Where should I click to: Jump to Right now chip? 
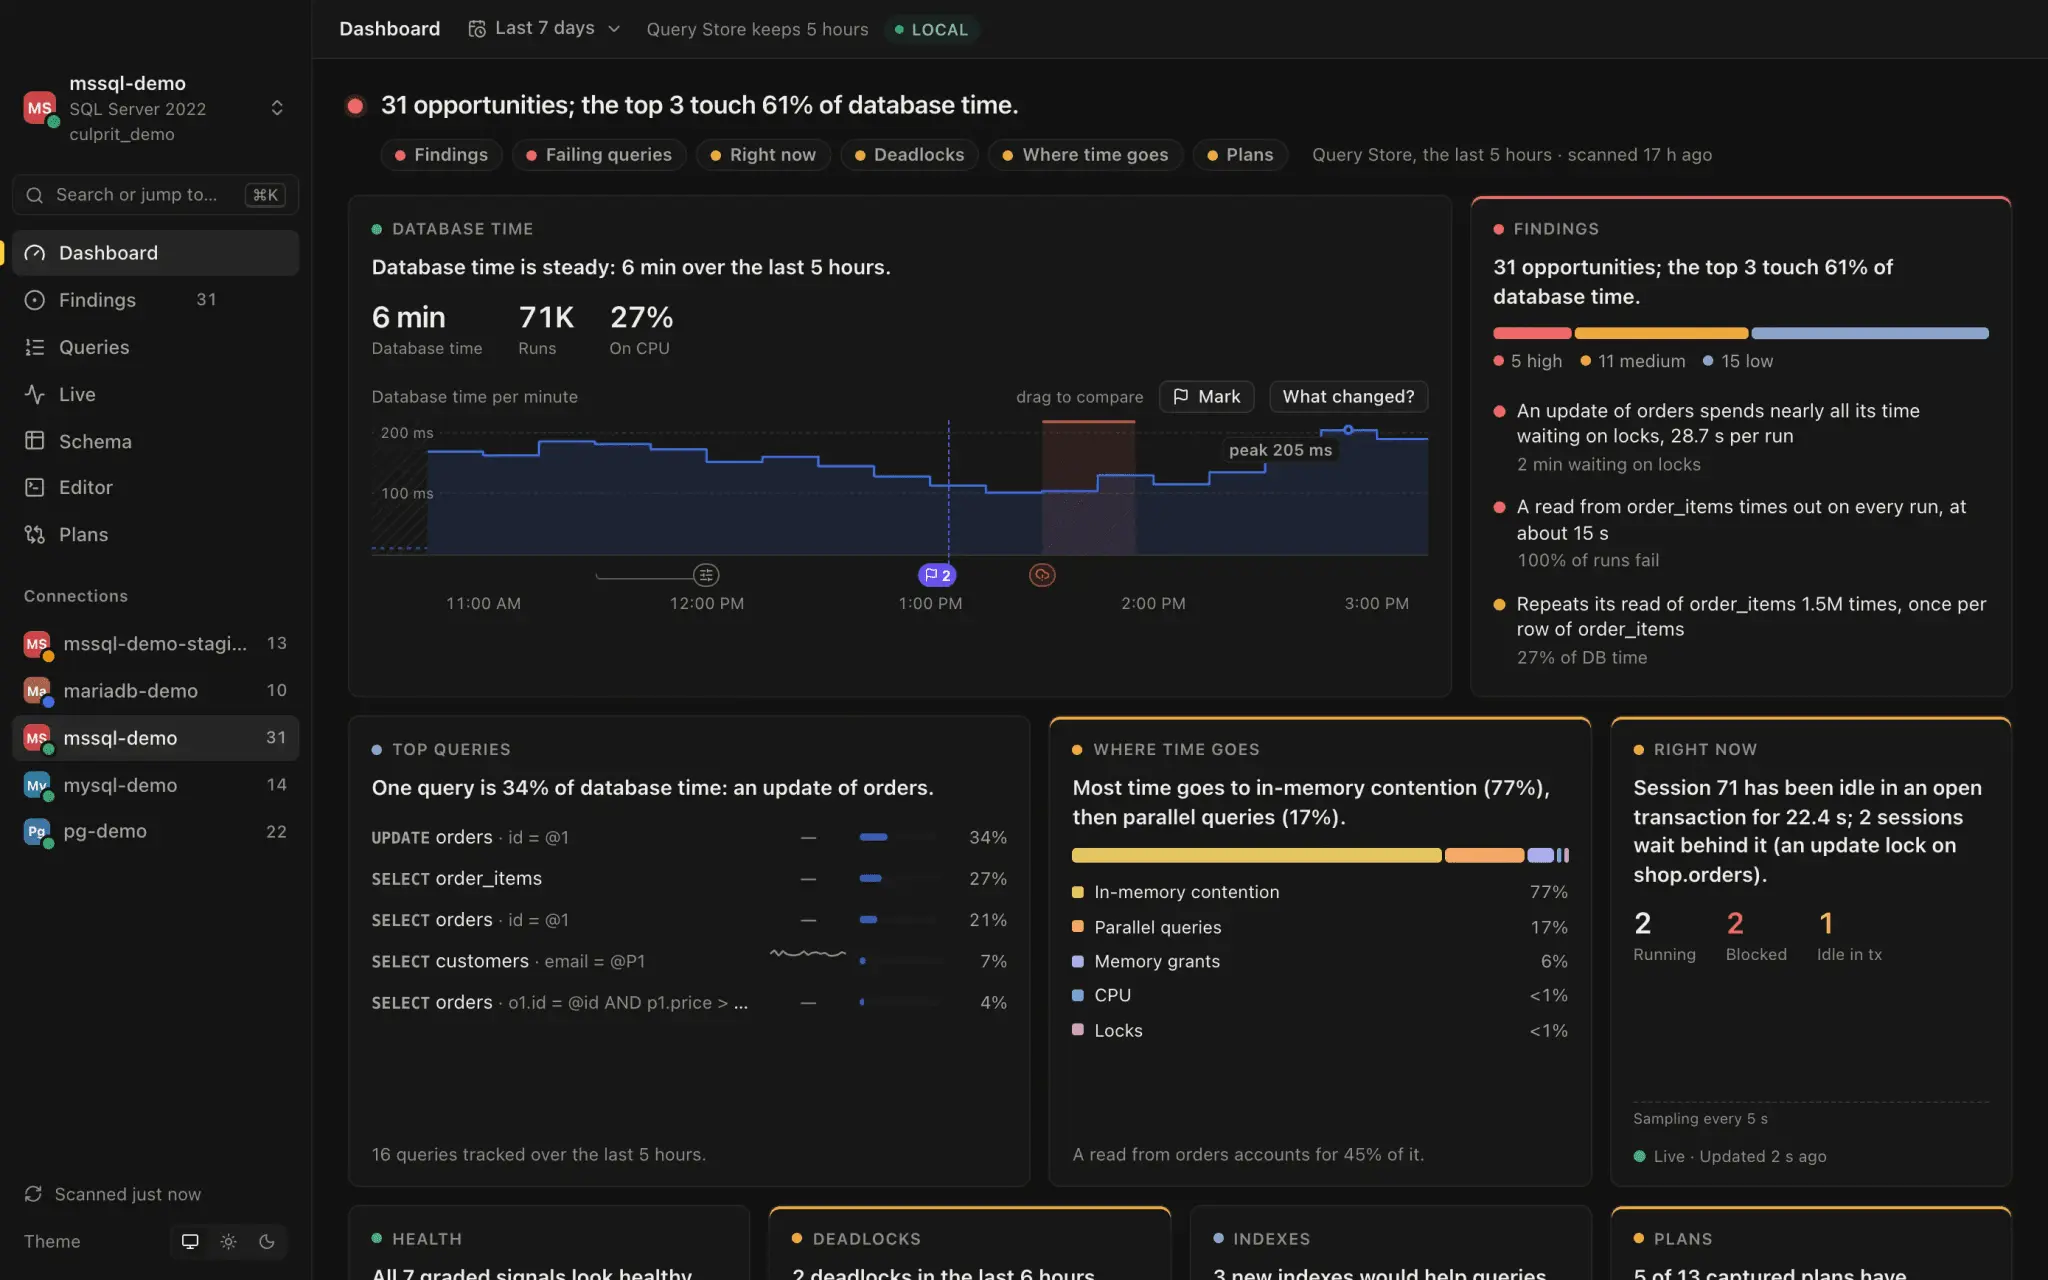[x=763, y=155]
